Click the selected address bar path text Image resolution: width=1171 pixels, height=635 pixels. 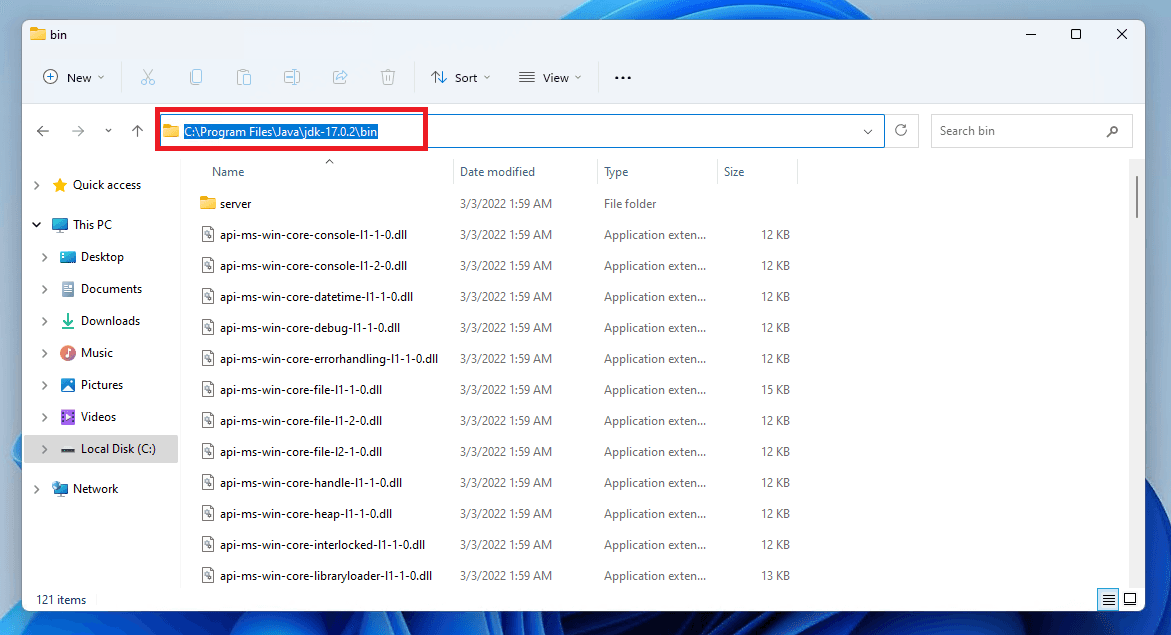point(281,131)
